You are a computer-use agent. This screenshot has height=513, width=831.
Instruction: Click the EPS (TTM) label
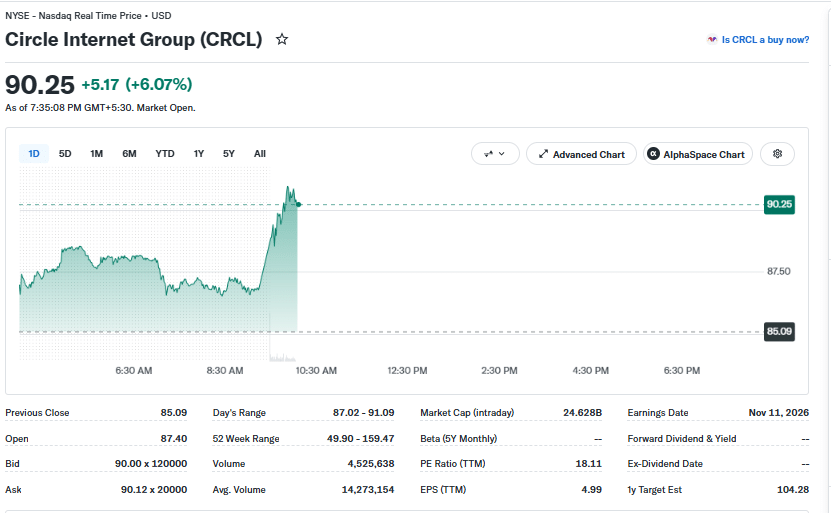pyautogui.click(x=443, y=490)
